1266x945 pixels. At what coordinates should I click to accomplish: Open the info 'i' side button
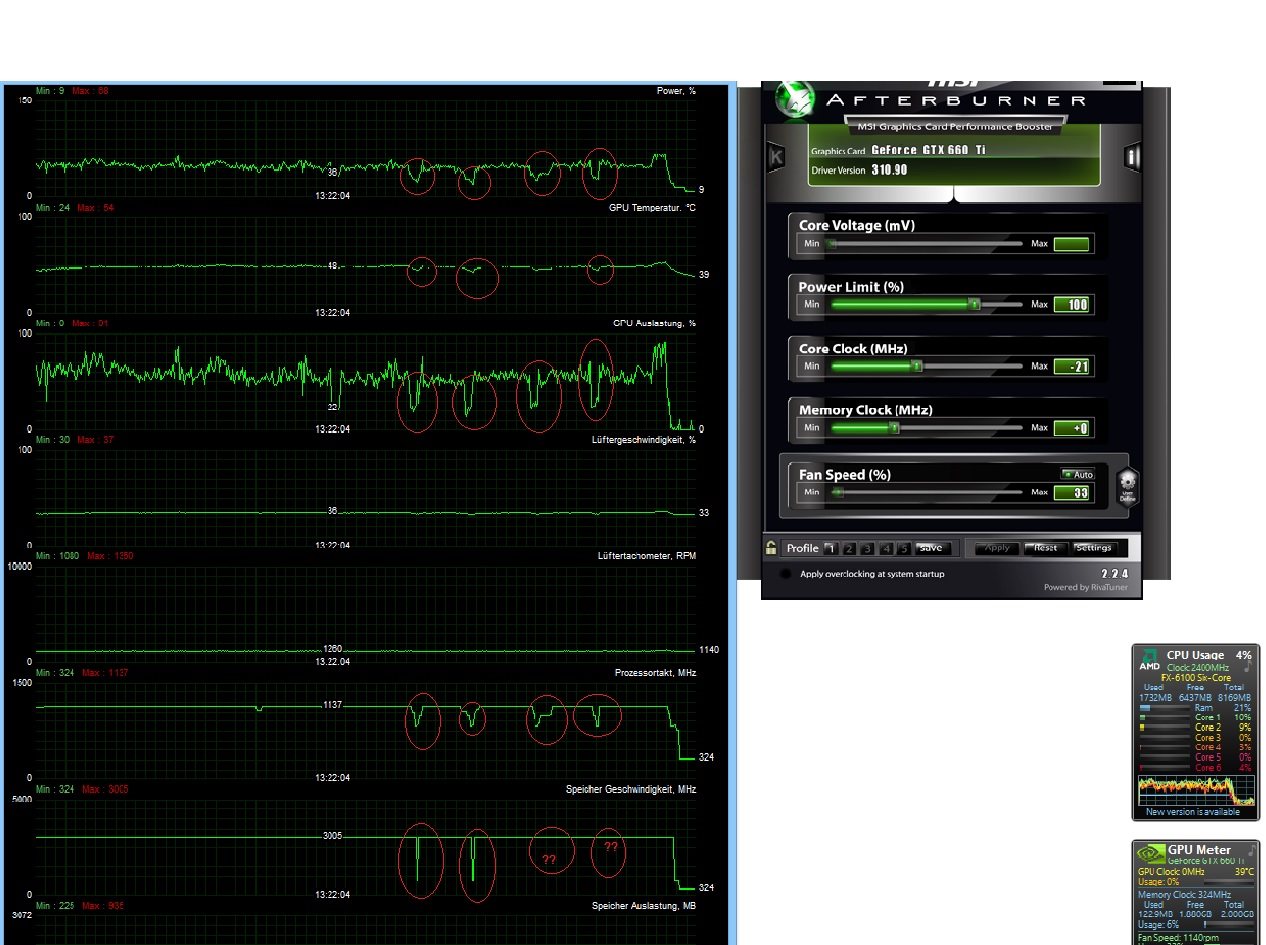1132,157
